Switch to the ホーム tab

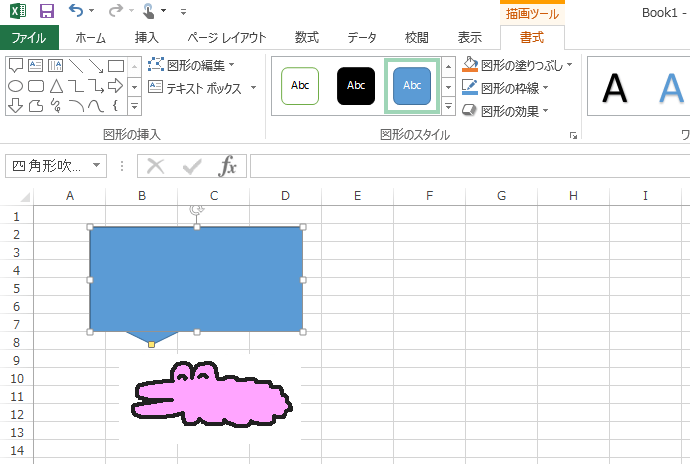click(x=90, y=38)
